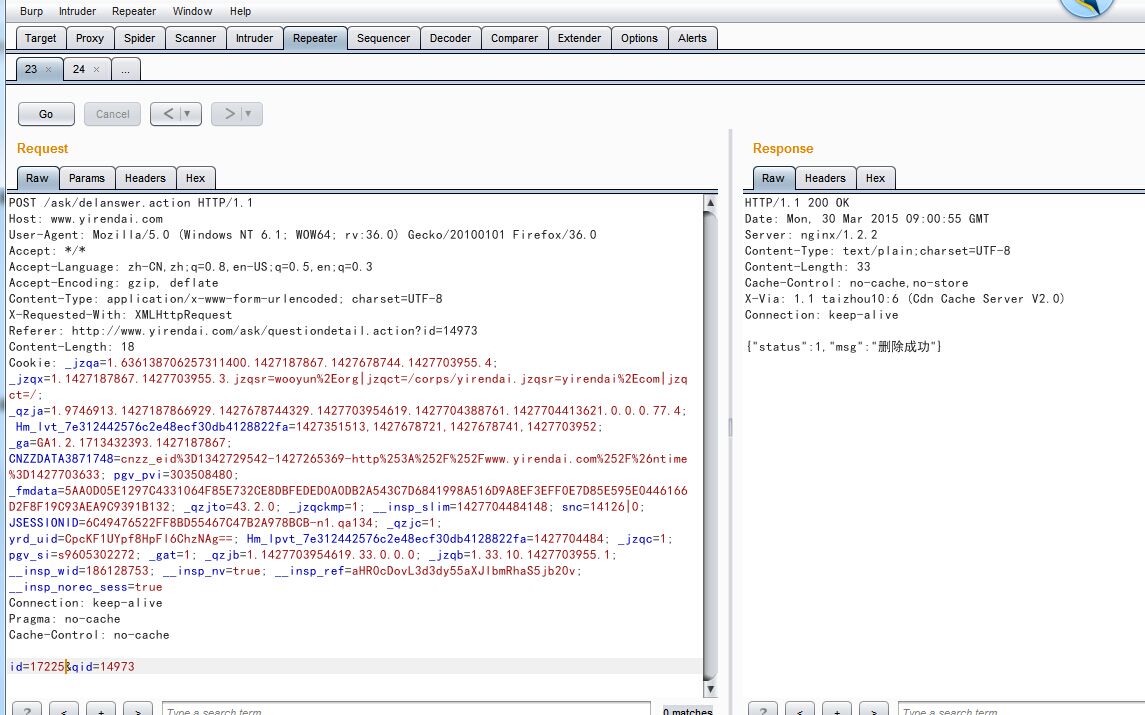Open the back history dropdown arrow
Viewport: 1145px width, 715px height.
(188, 114)
